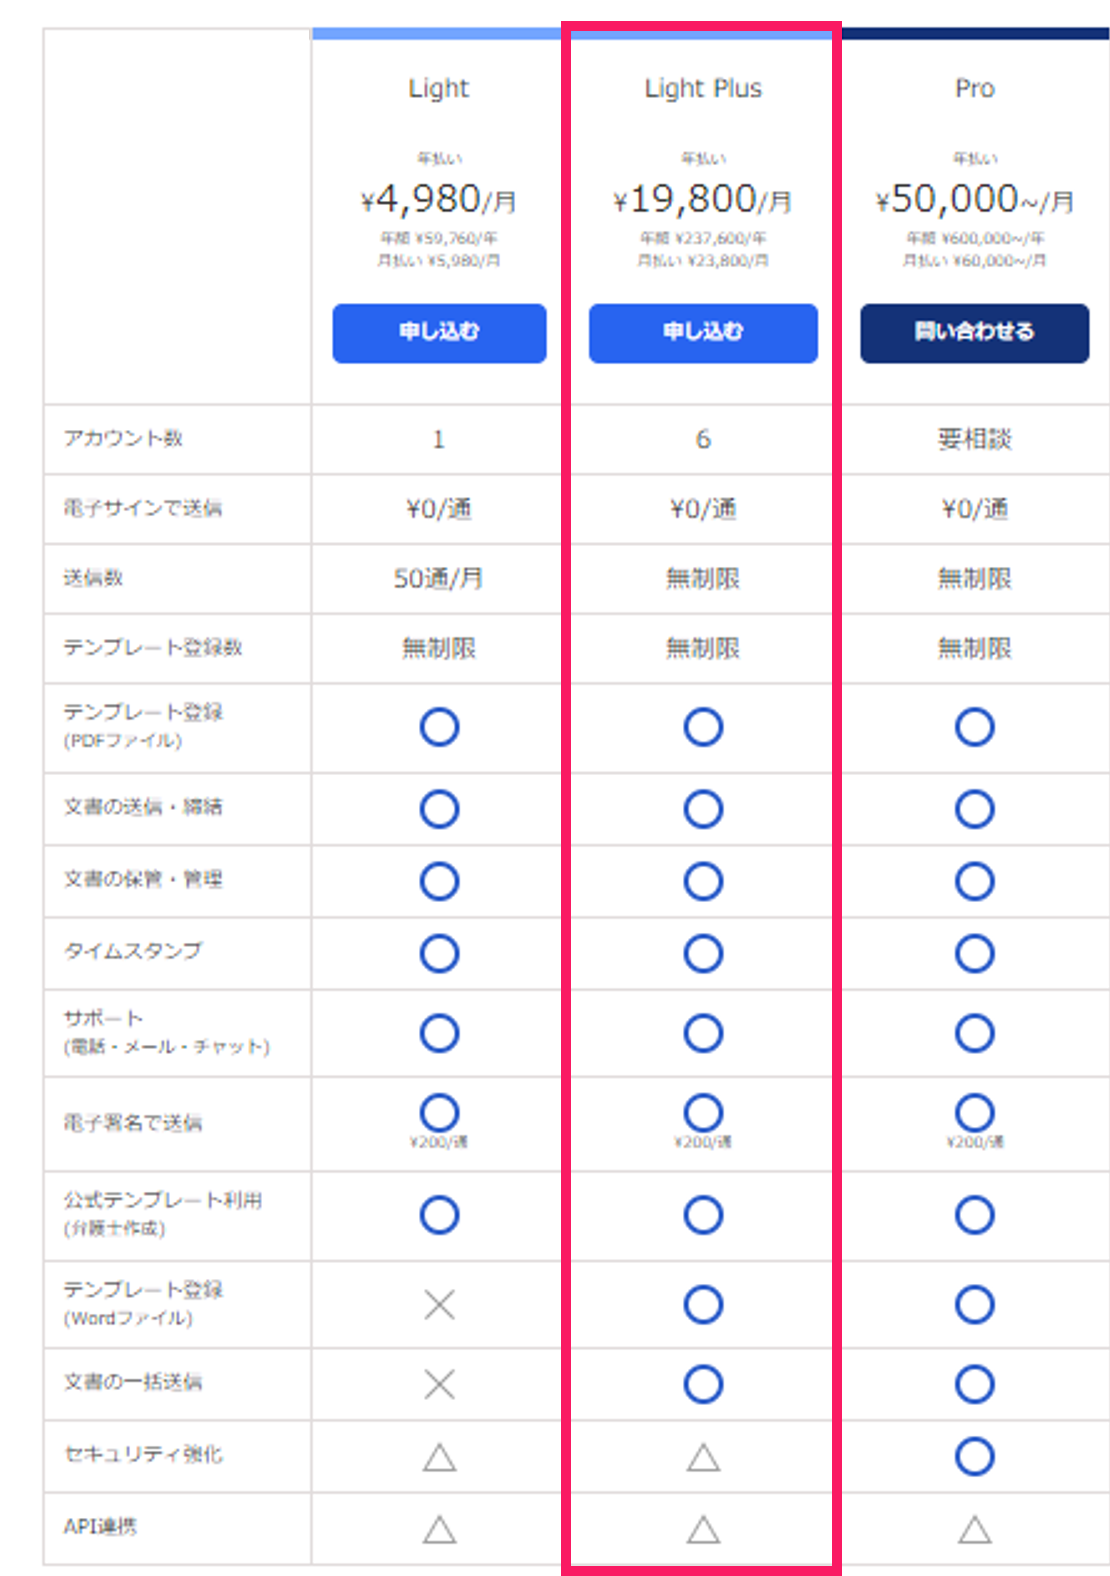
Task: Click the circle icon for Pro 文書の一括送信
Action: (x=975, y=1384)
